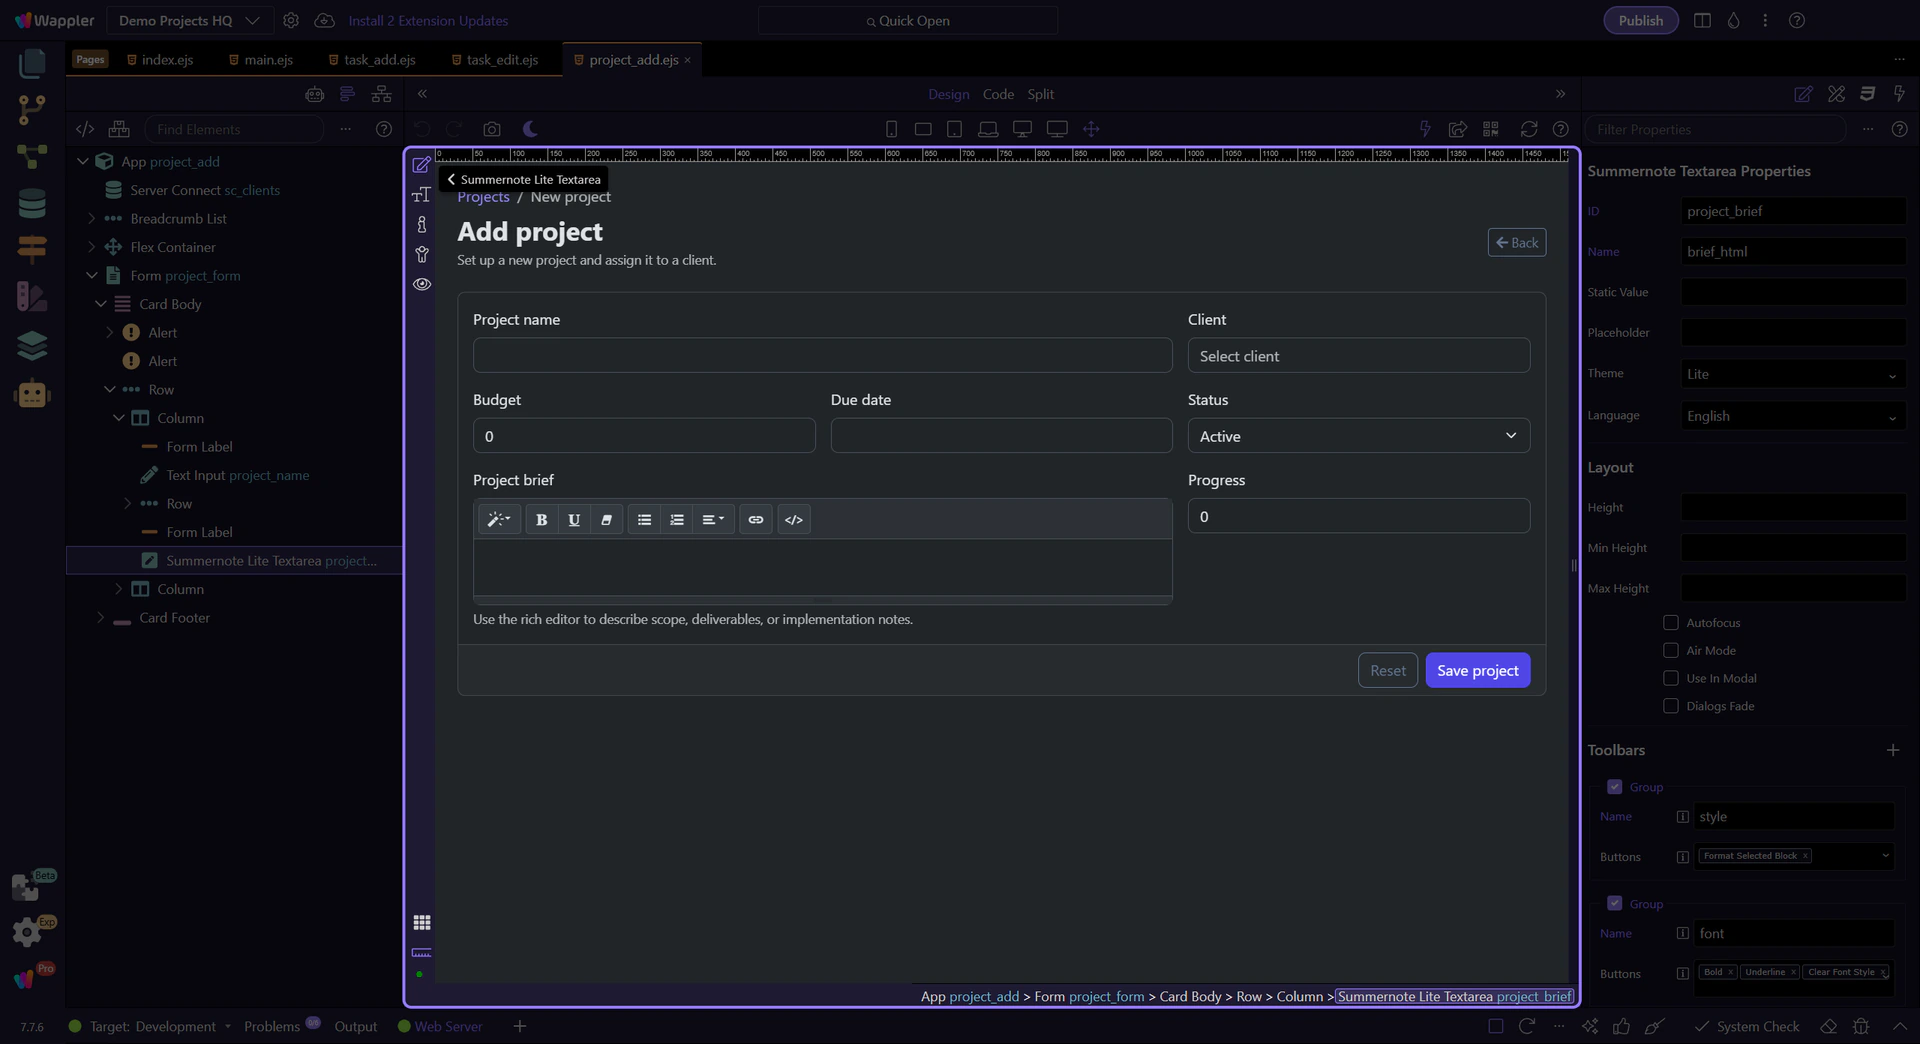Switch to the task_edit.ejs tab

point(502,60)
